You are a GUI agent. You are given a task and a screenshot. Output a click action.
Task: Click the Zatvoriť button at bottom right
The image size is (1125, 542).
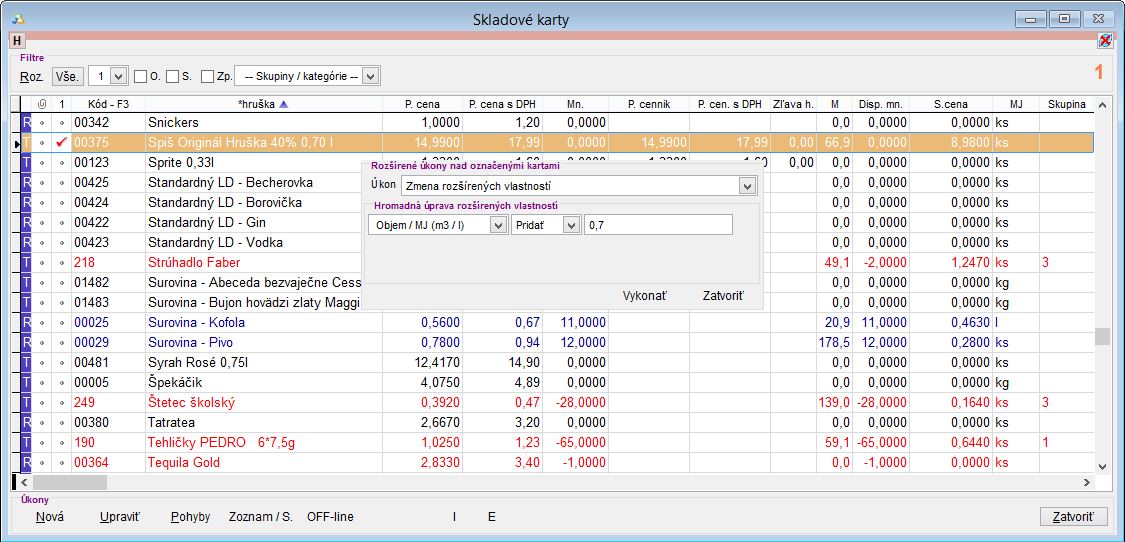(x=1074, y=517)
